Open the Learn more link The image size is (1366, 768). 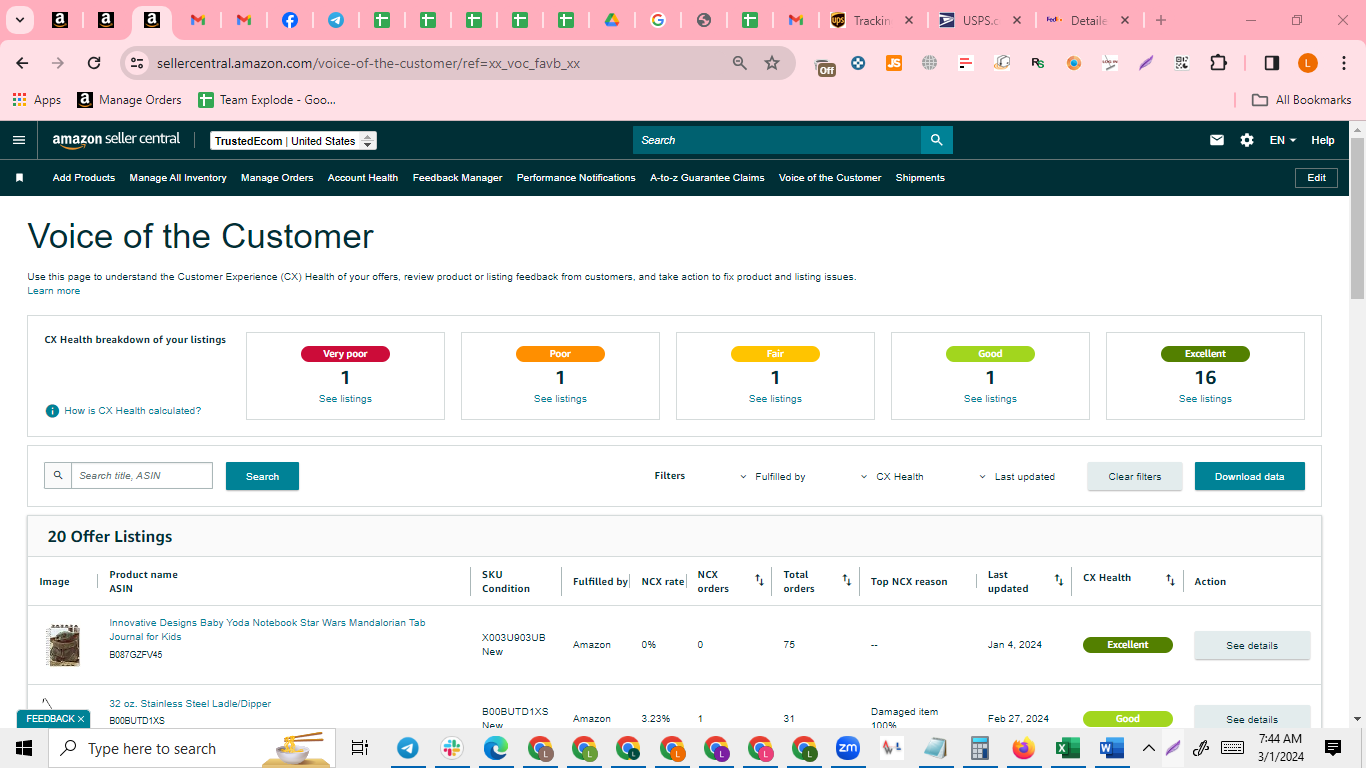pyautogui.click(x=54, y=291)
